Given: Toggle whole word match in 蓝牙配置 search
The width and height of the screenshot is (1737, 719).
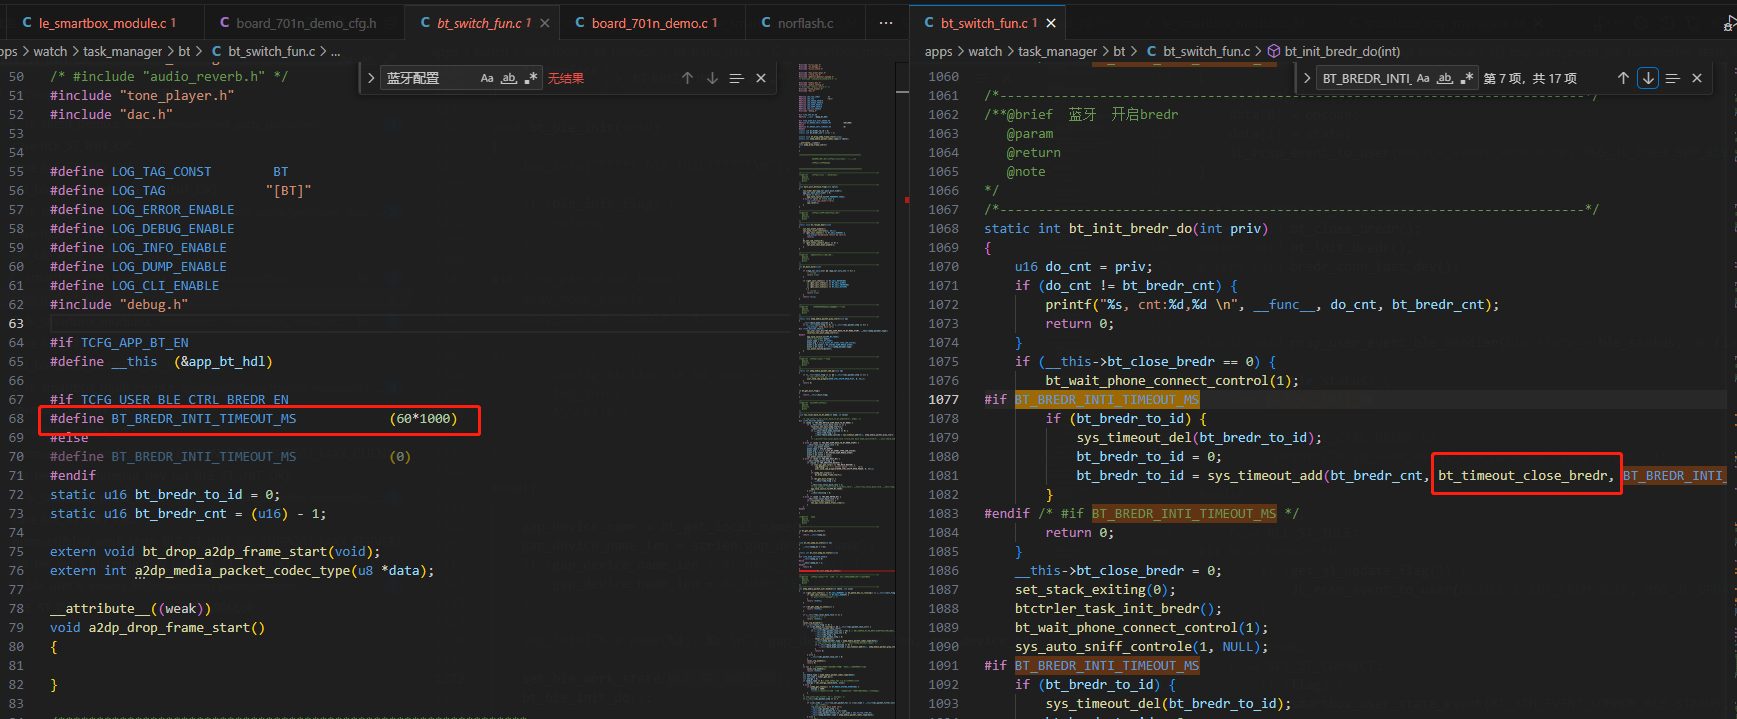Looking at the screenshot, I should 509,78.
